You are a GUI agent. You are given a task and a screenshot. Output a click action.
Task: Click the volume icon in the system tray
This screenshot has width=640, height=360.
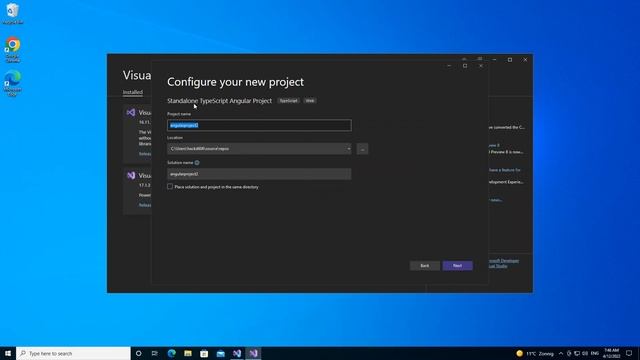(585, 353)
